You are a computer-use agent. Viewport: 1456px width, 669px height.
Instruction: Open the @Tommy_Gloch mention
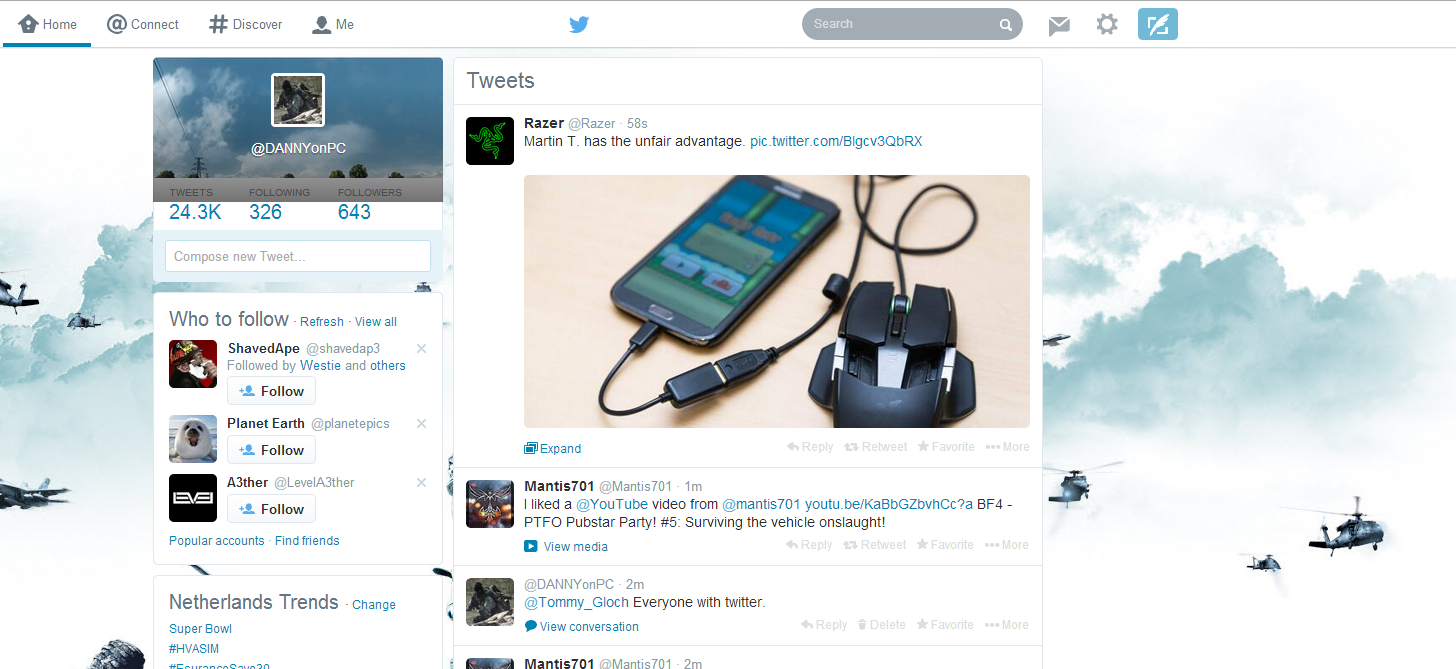tap(577, 602)
